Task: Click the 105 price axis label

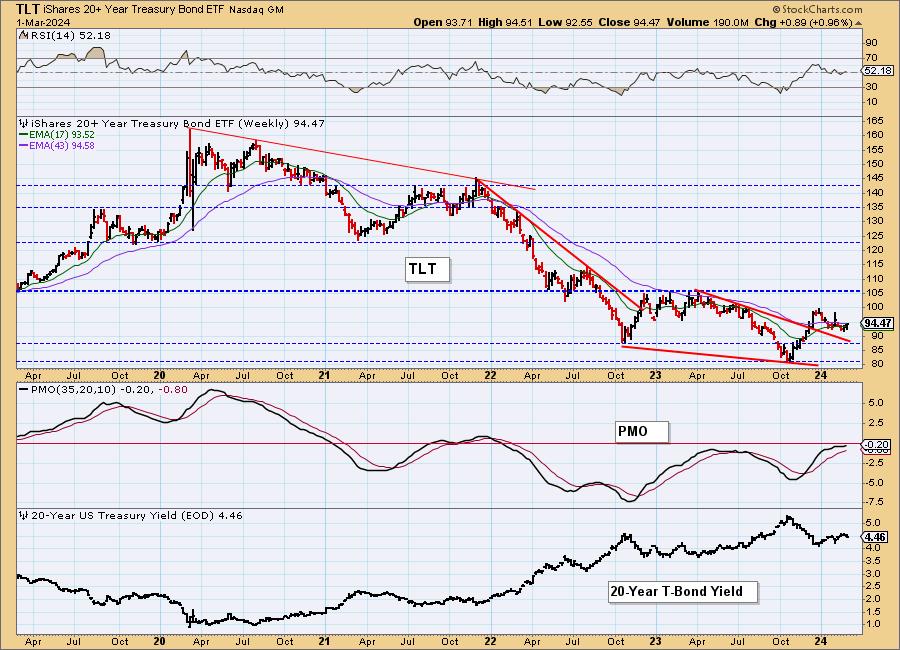Action: [x=875, y=292]
